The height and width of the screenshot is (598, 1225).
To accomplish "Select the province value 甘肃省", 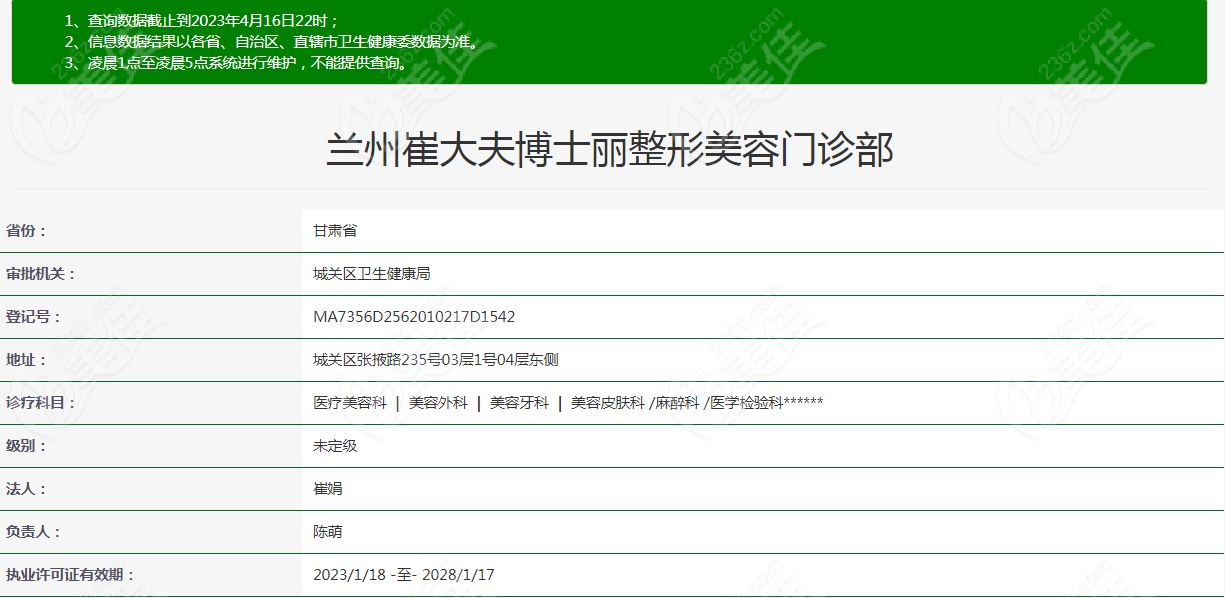I will (335, 231).
